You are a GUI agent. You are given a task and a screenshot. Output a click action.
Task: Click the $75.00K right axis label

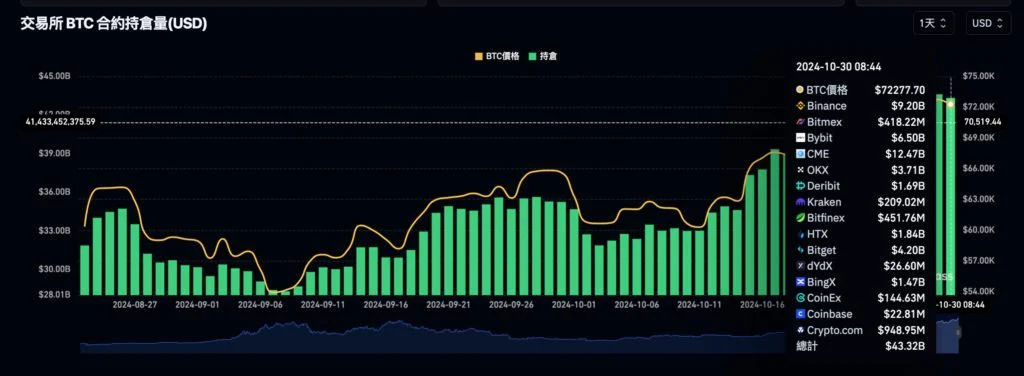[978, 76]
